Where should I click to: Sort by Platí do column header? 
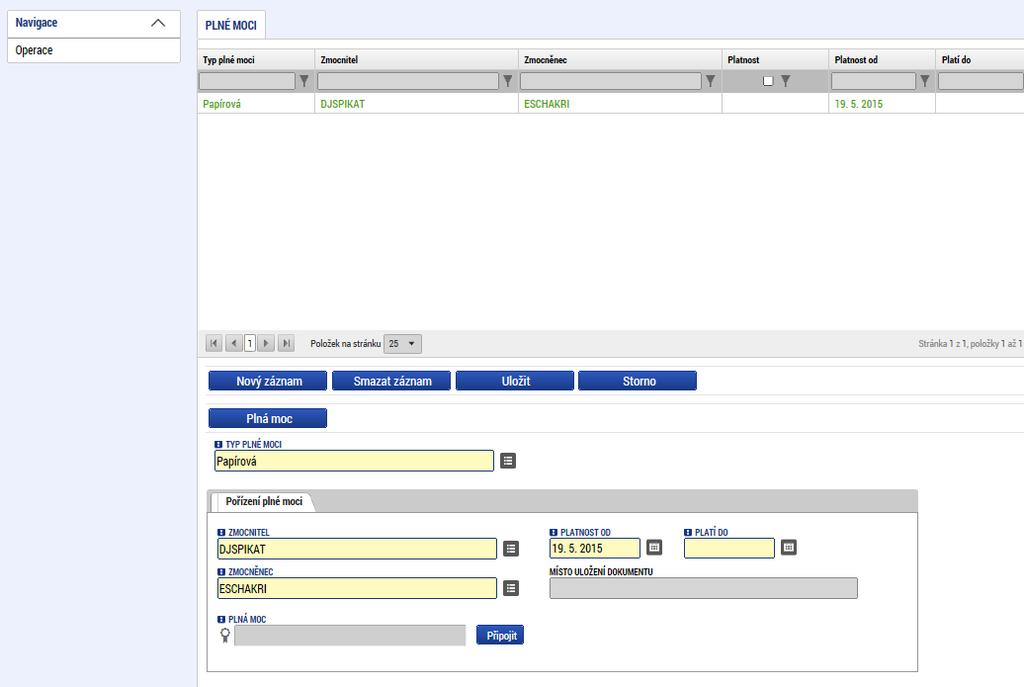tap(980, 59)
